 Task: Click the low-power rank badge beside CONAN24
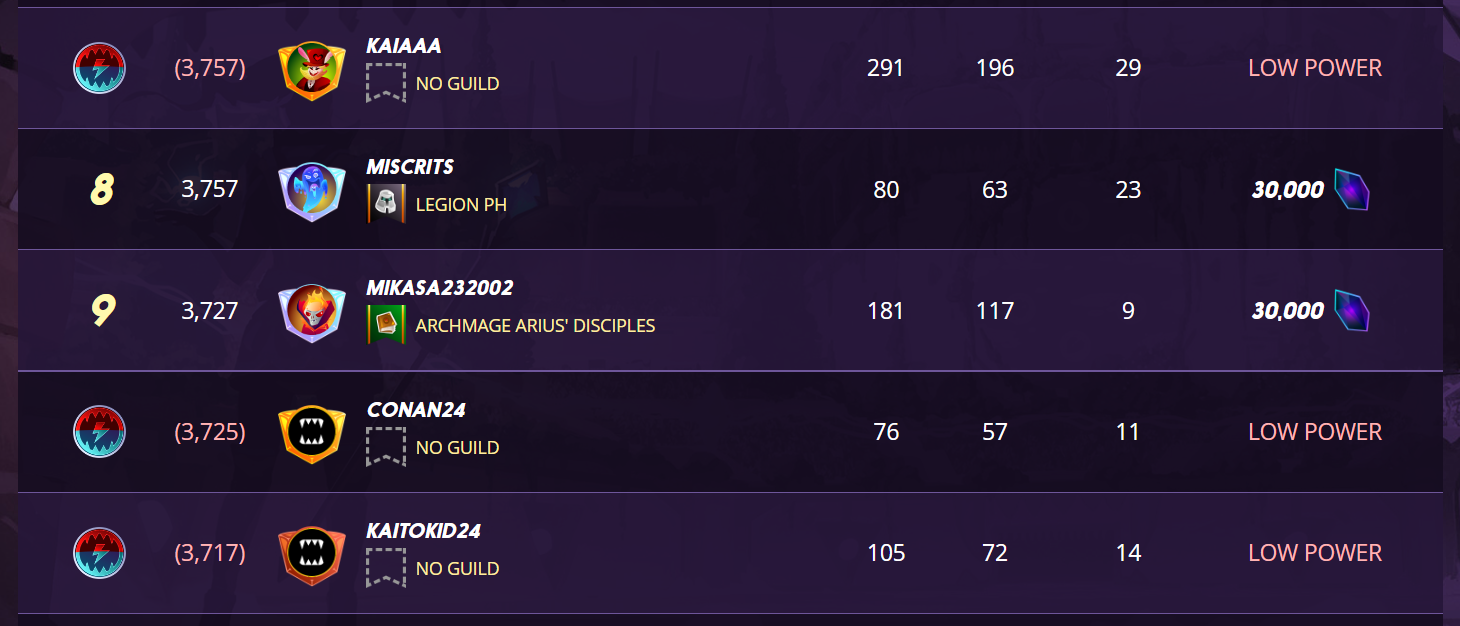(x=99, y=432)
